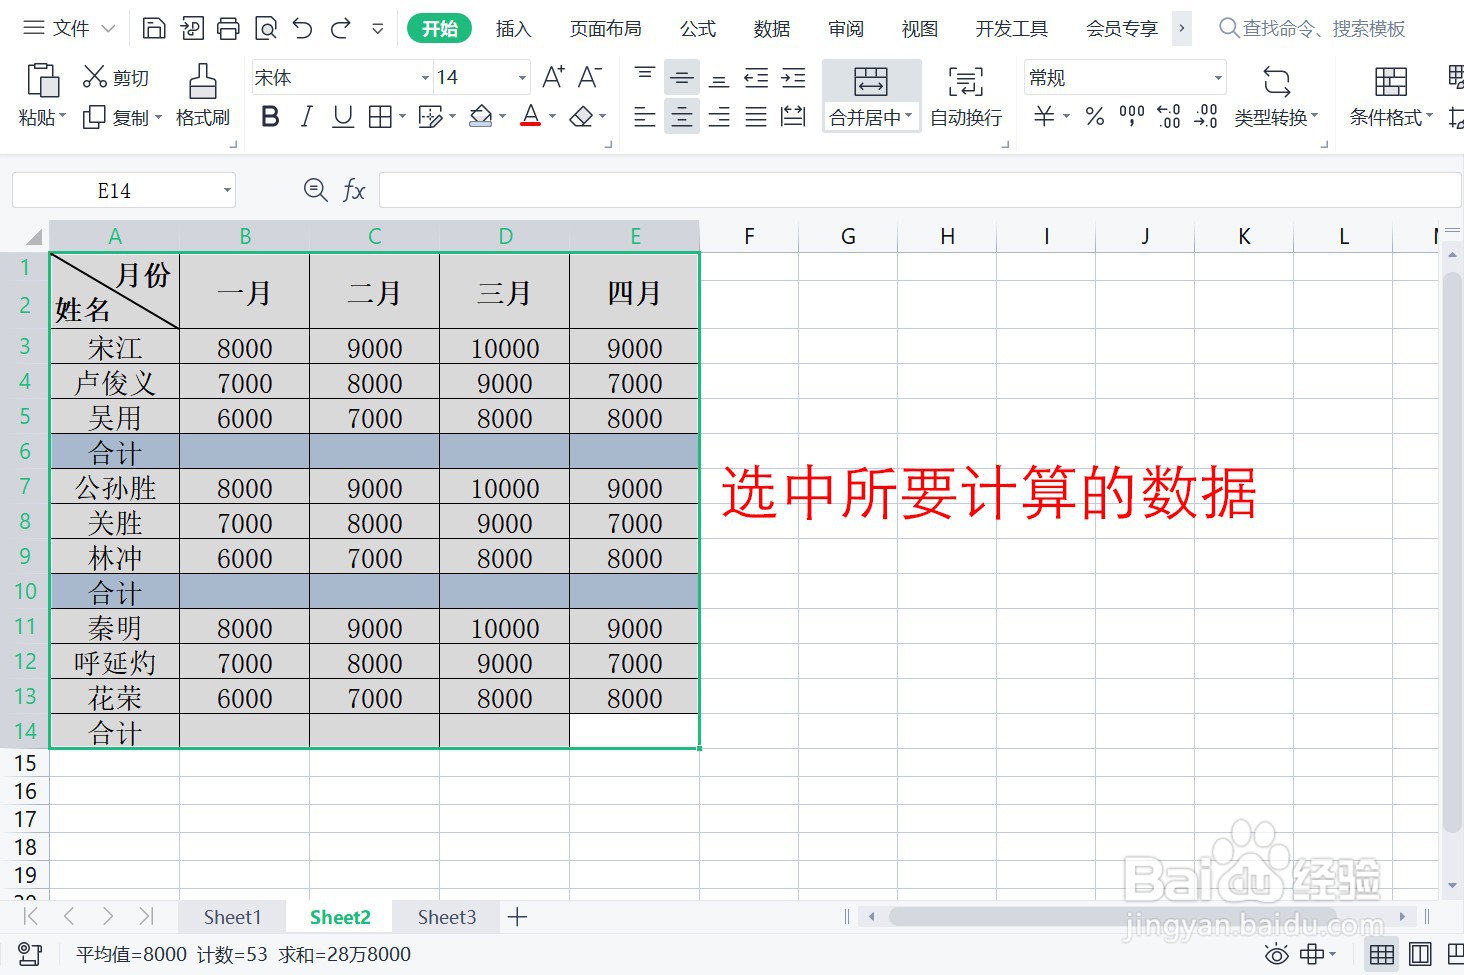Click the Save icon in quick access bar

(154, 28)
